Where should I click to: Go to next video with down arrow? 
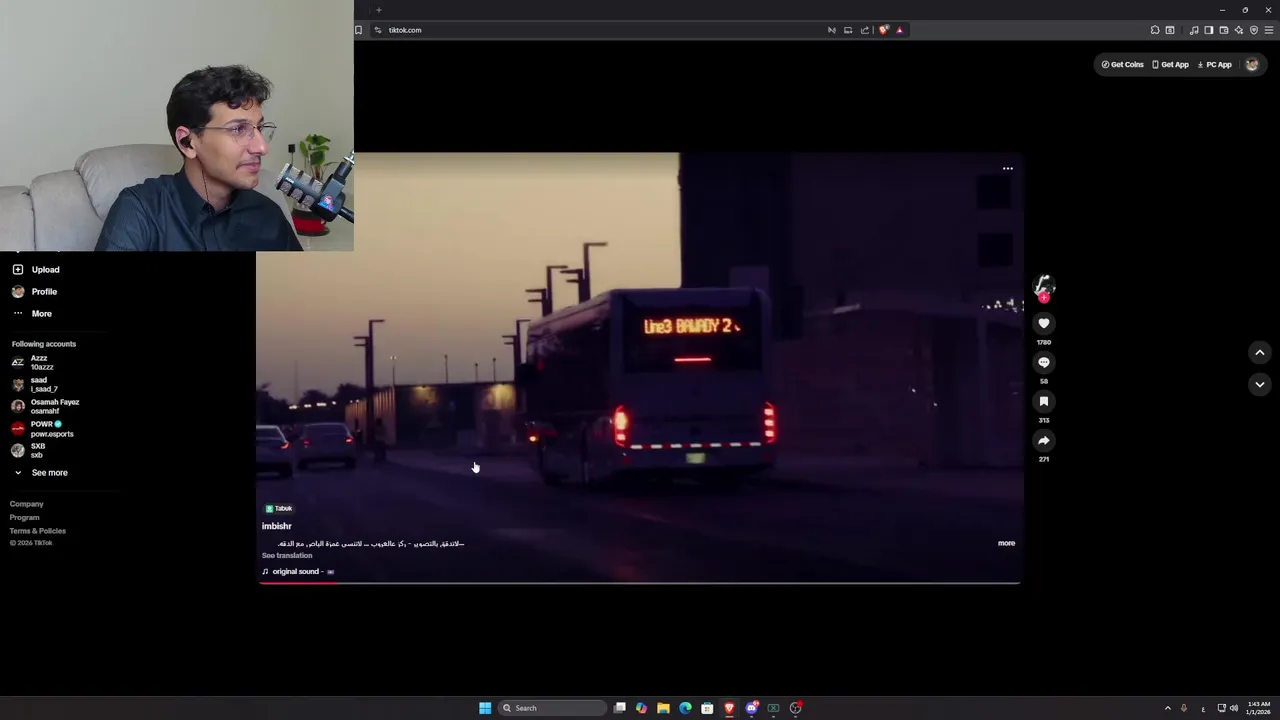(1259, 384)
